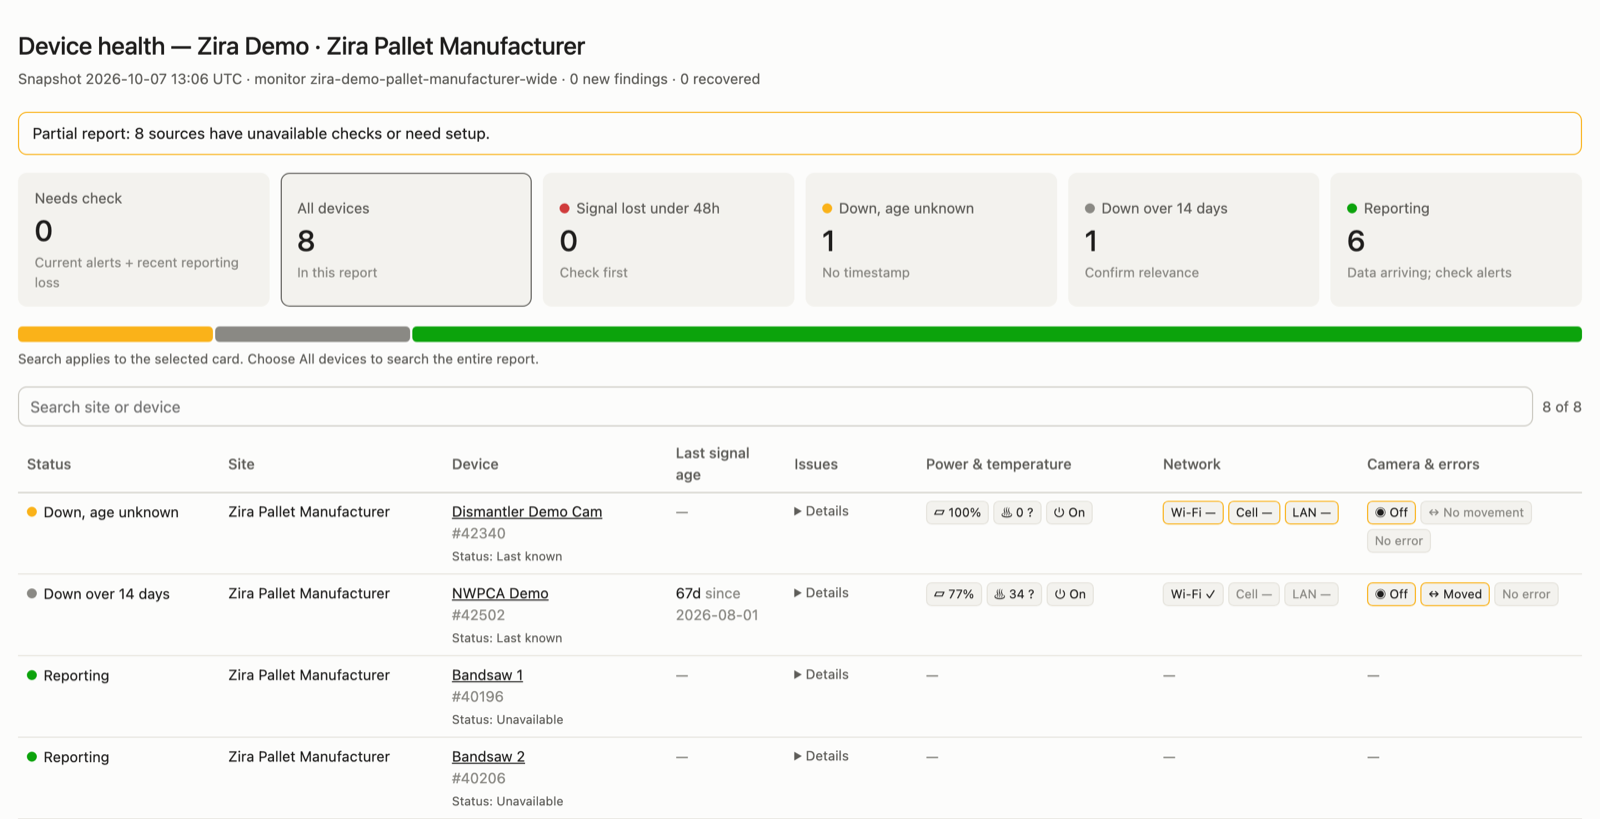Click the No movement chip
The width and height of the screenshot is (1600, 819).
1476,513
